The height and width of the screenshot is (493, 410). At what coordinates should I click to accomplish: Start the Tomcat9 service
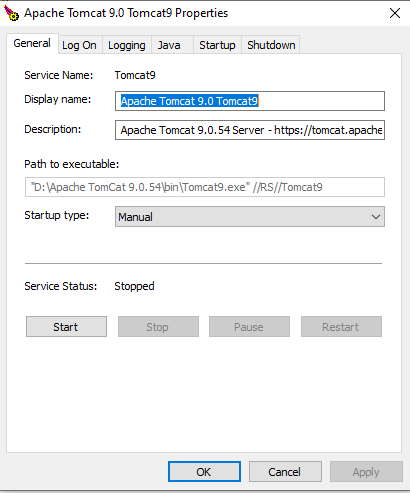point(66,327)
